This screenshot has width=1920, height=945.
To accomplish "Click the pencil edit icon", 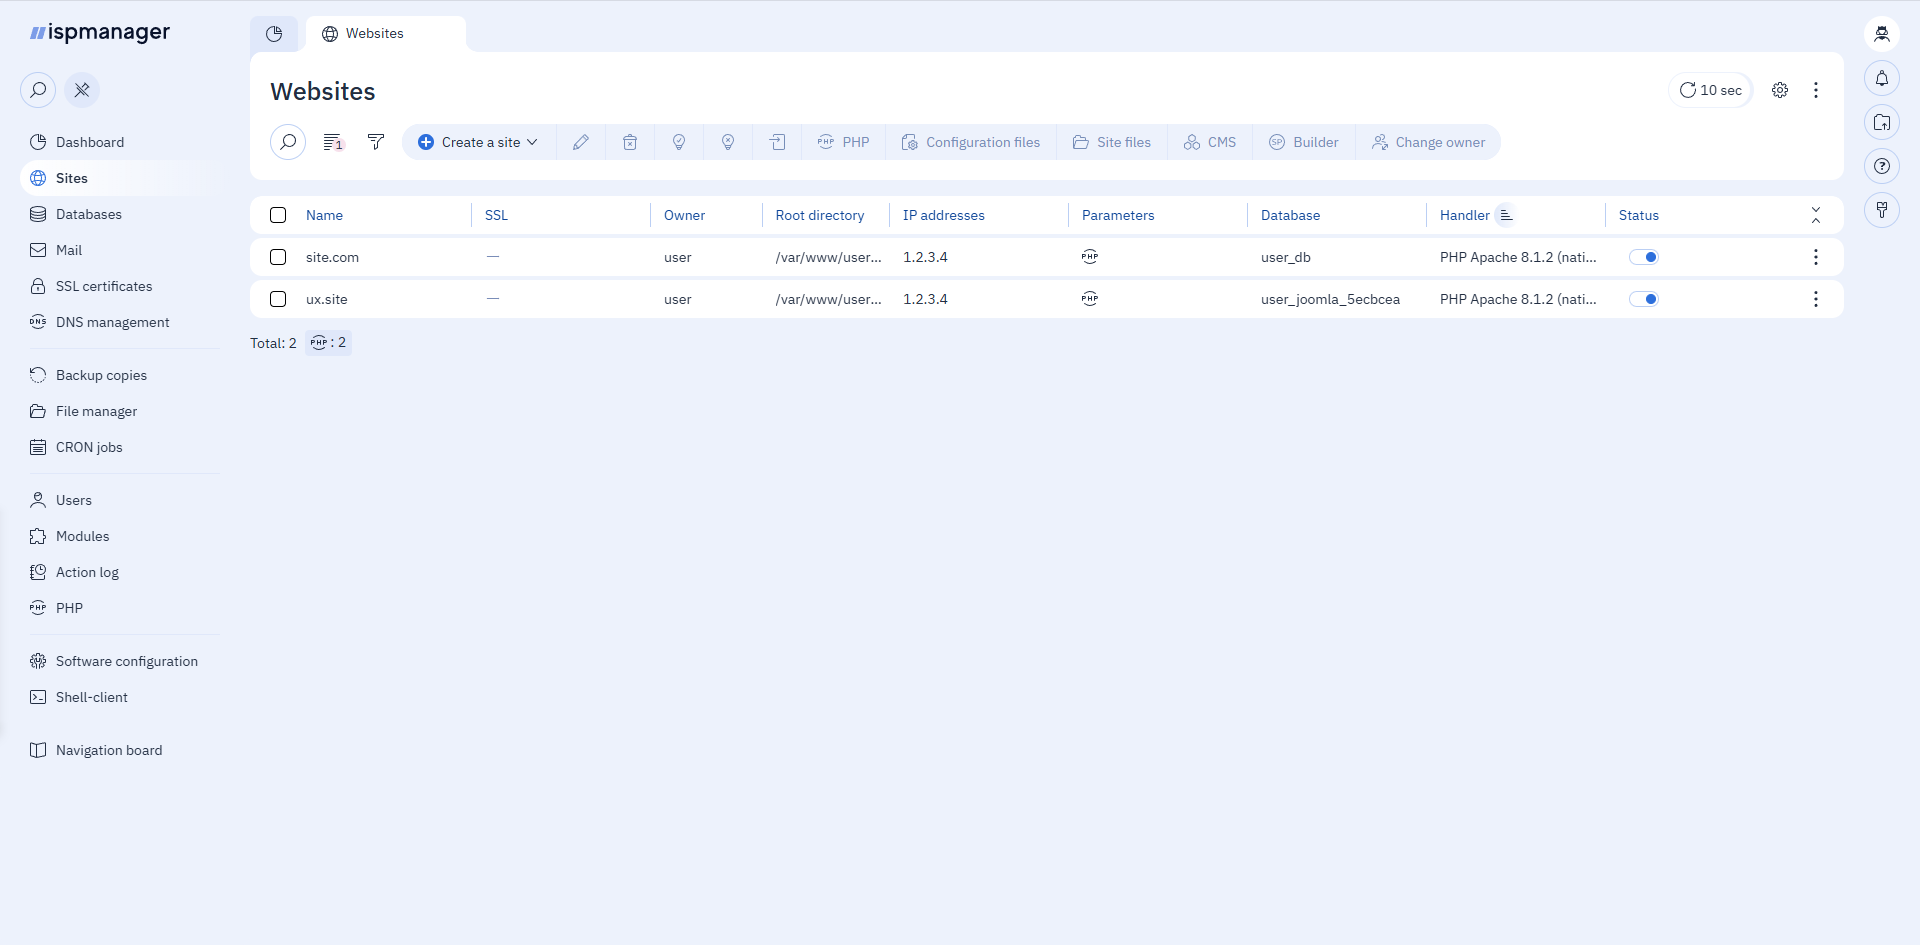I will [x=581, y=142].
